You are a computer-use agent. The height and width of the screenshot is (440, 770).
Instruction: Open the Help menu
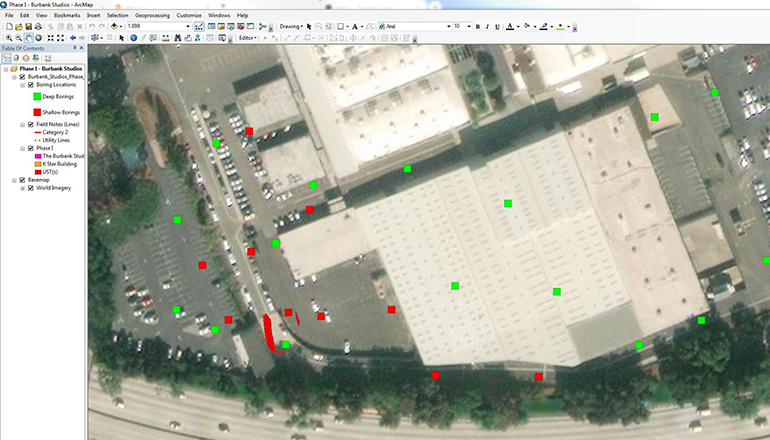point(243,15)
